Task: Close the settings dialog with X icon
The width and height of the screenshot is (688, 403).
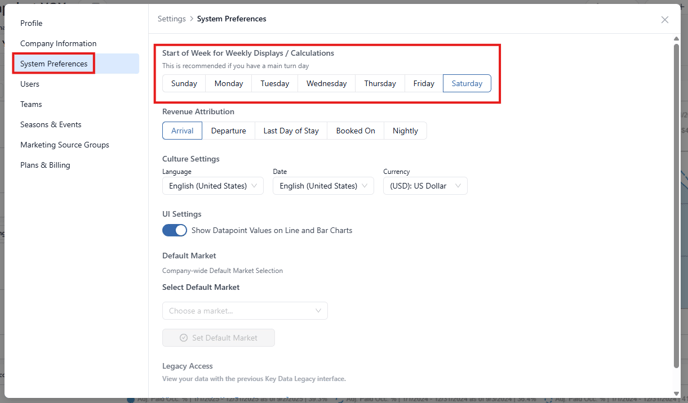Action: pyautogui.click(x=665, y=20)
